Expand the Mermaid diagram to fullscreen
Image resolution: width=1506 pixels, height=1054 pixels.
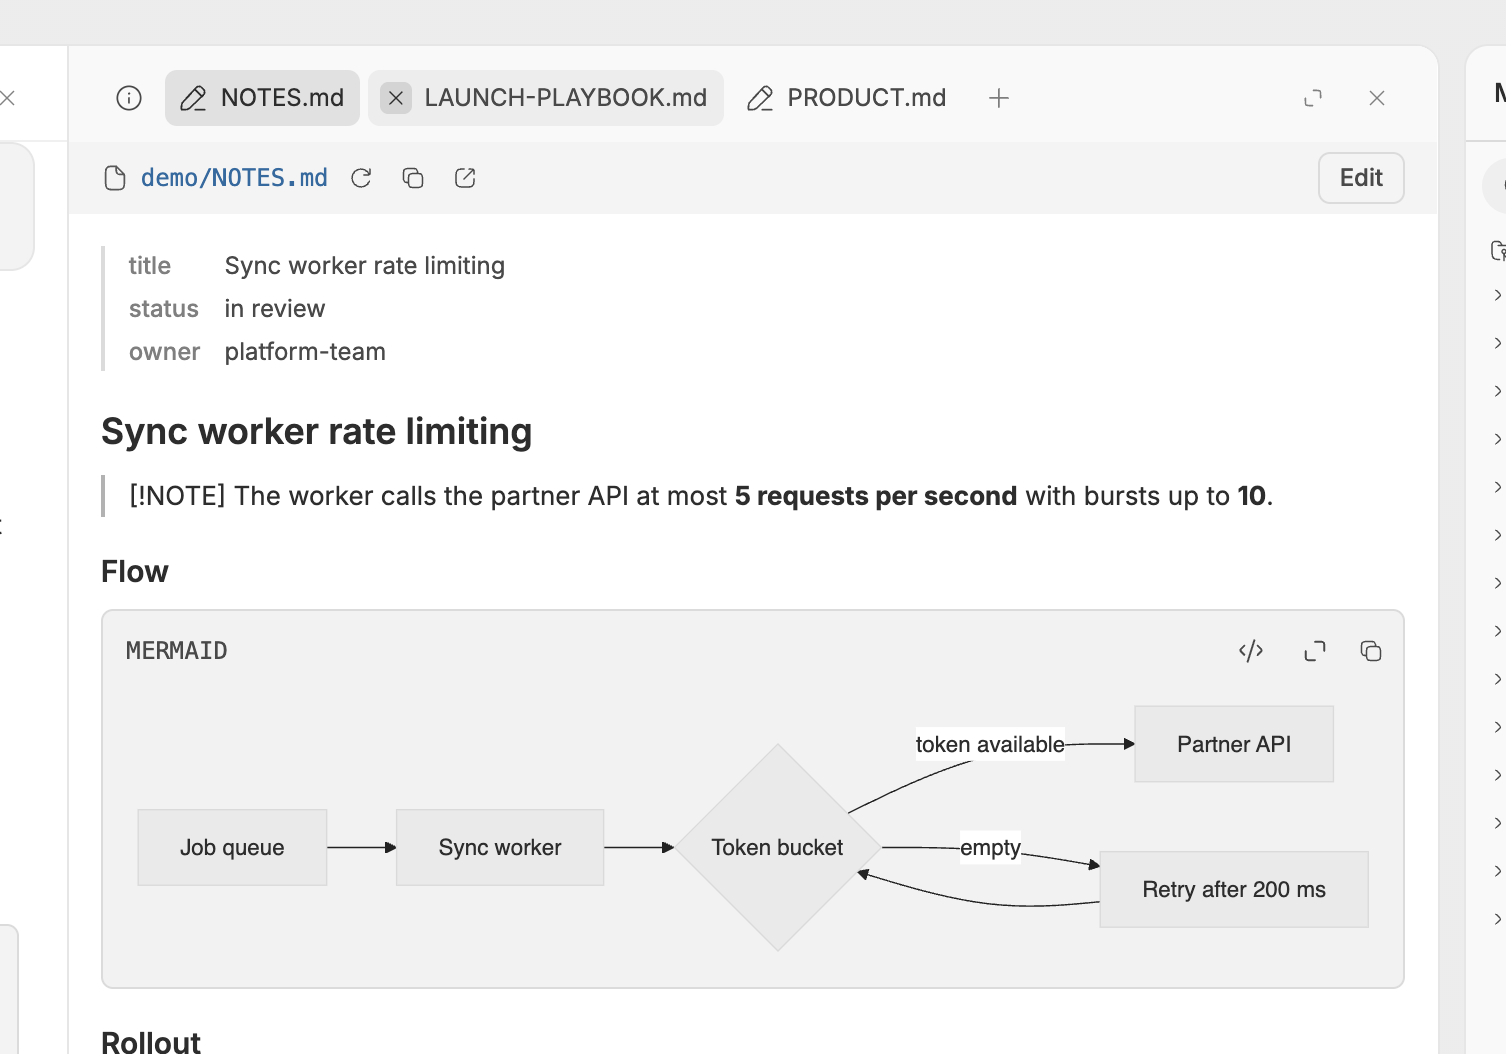pyautogui.click(x=1315, y=651)
